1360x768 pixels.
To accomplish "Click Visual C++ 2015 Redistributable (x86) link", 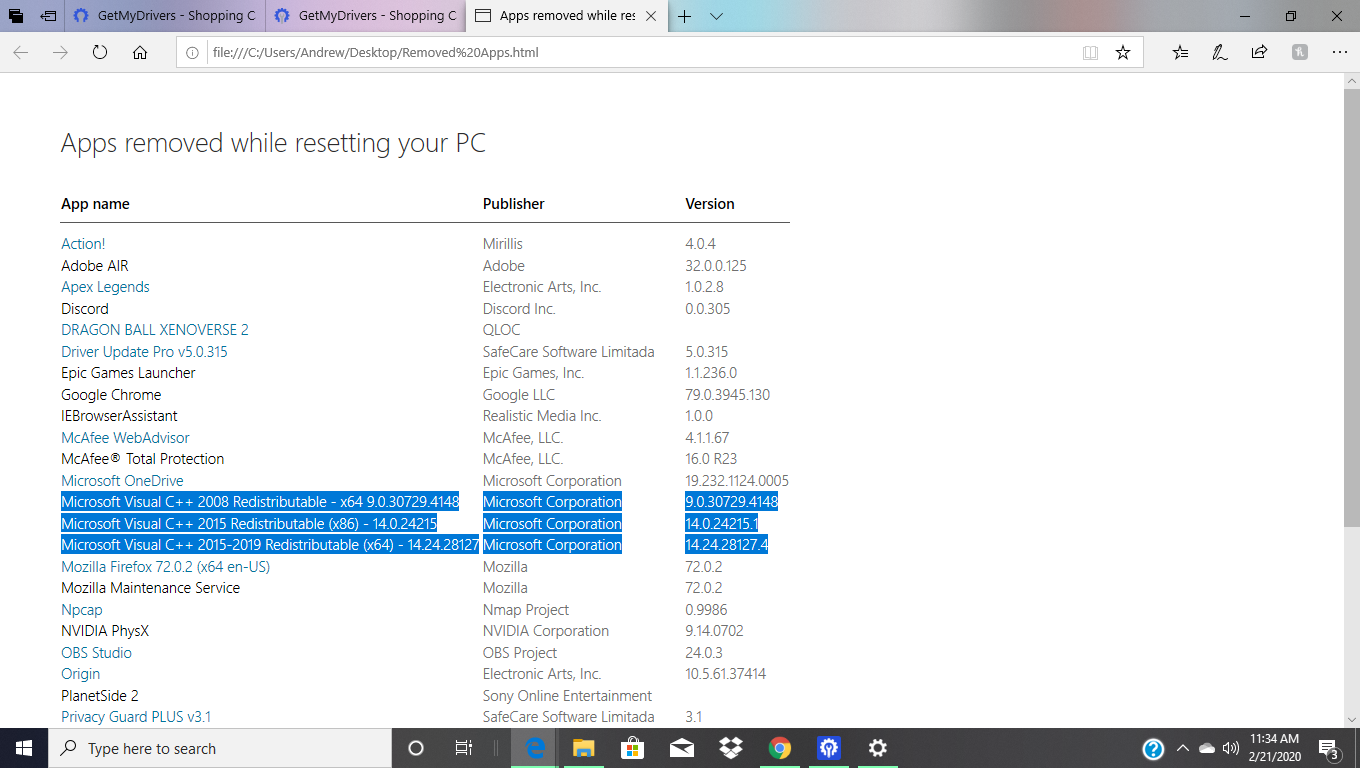I will tap(249, 524).
